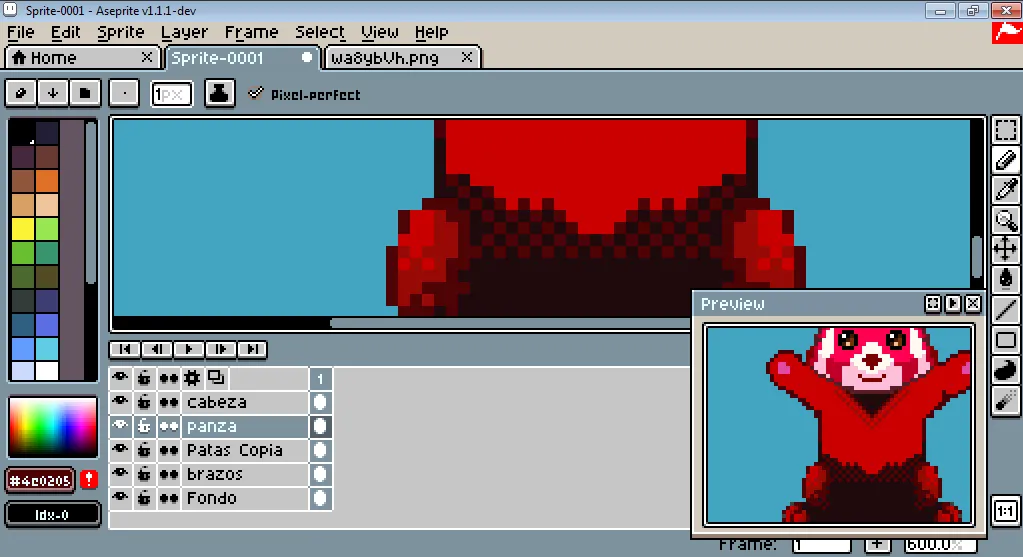The height and width of the screenshot is (557, 1023).
Task: Open the Select menu
Action: (x=320, y=32)
